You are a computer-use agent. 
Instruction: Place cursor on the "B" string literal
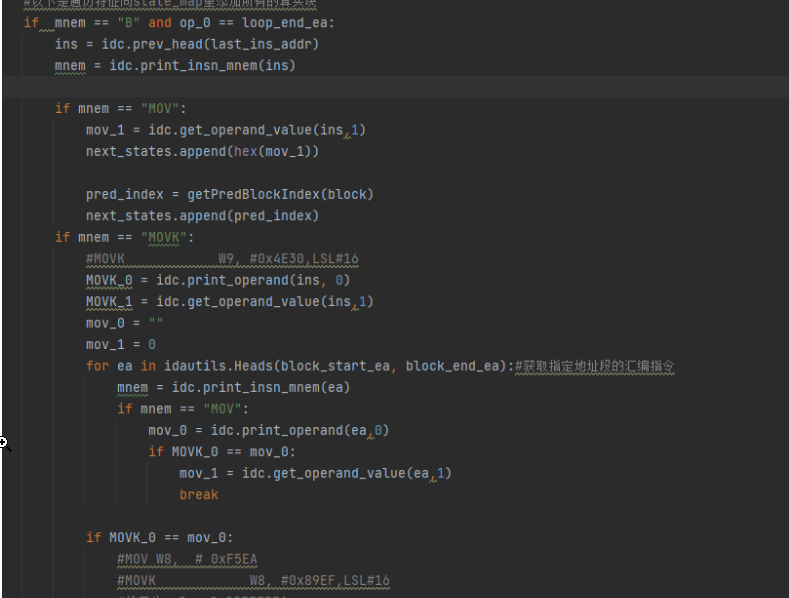tap(128, 23)
